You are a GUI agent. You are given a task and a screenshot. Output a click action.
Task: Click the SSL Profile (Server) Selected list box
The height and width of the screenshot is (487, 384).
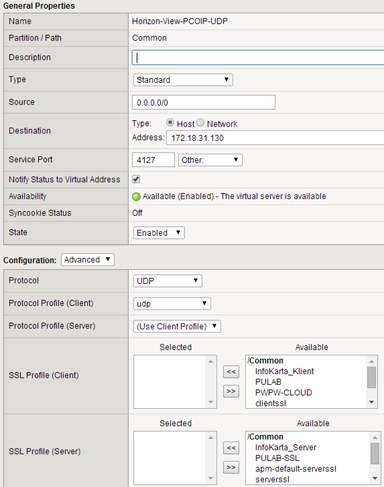click(175, 458)
